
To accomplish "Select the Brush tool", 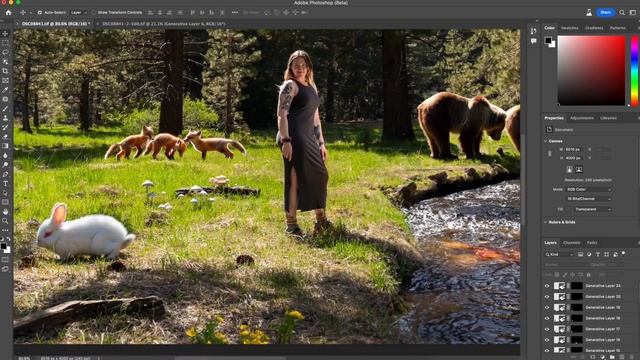I will click(x=5, y=109).
